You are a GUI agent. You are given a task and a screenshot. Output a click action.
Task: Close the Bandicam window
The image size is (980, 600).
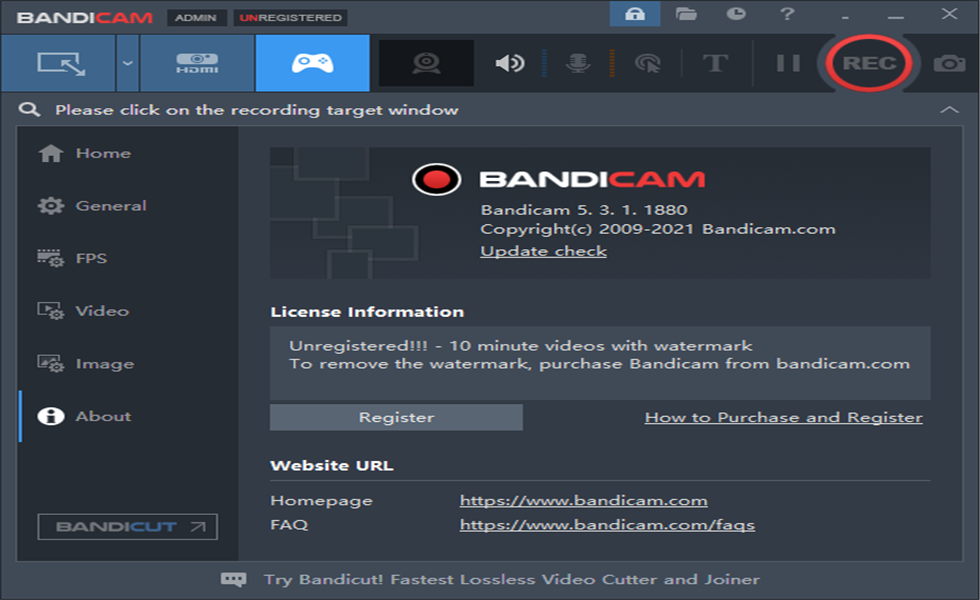click(x=949, y=14)
